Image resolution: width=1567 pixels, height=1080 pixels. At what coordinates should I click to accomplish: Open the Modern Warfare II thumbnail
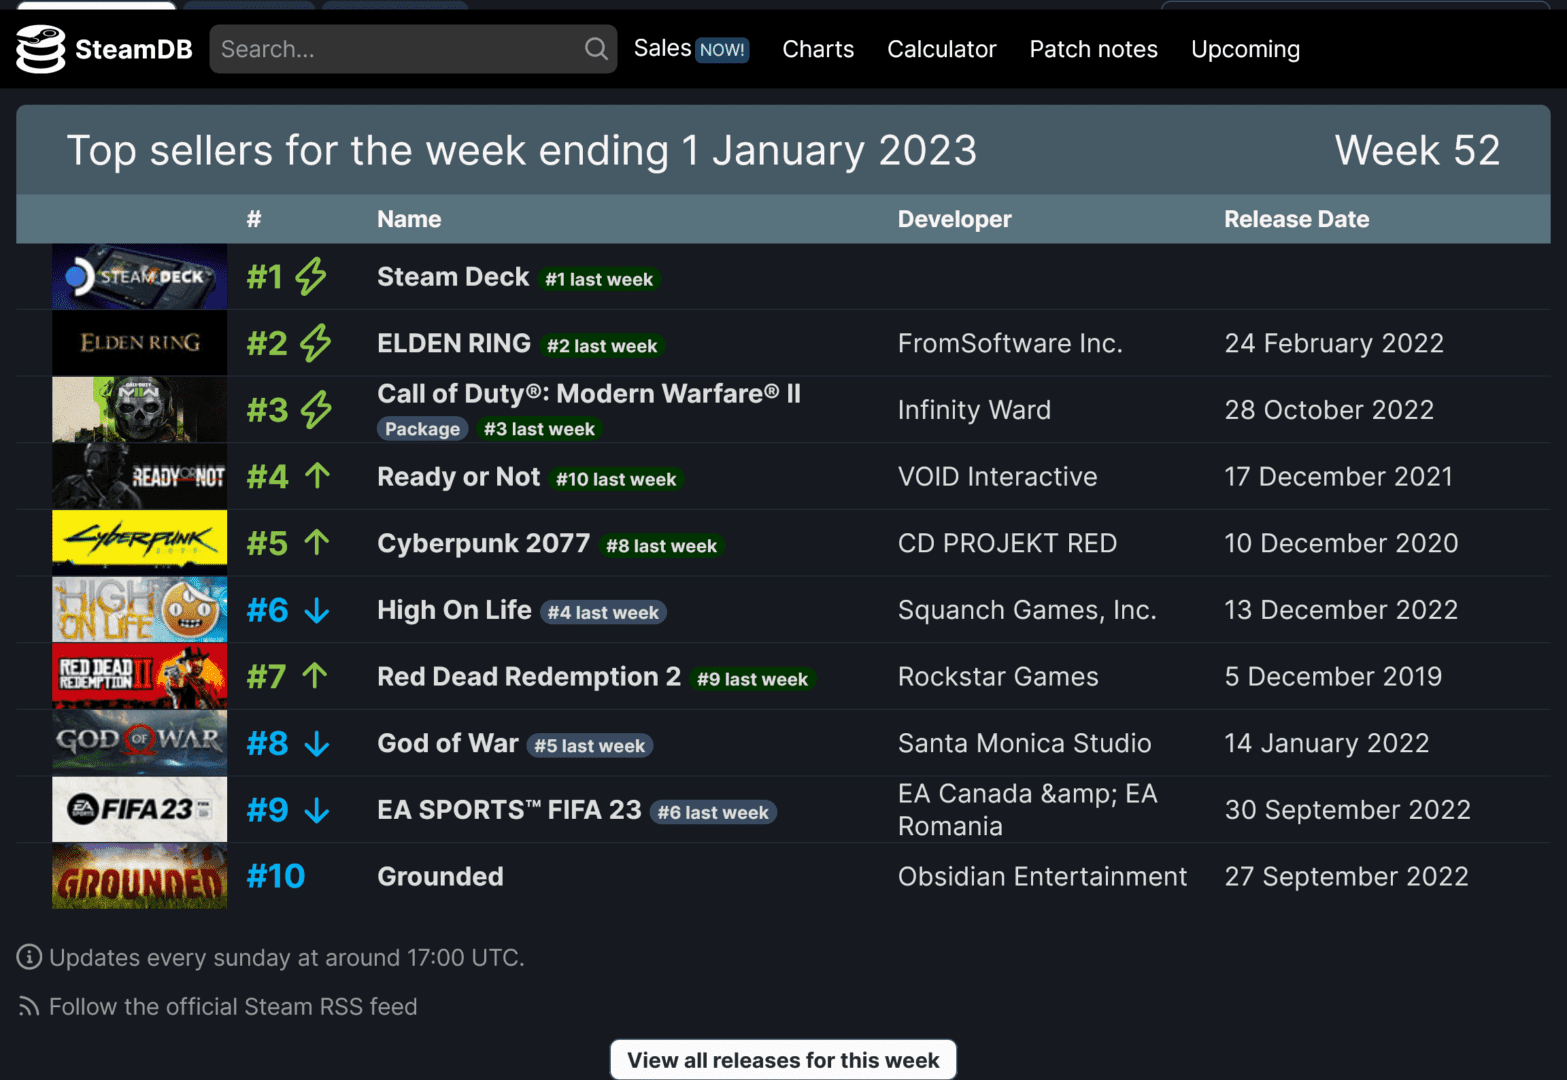[139, 410]
